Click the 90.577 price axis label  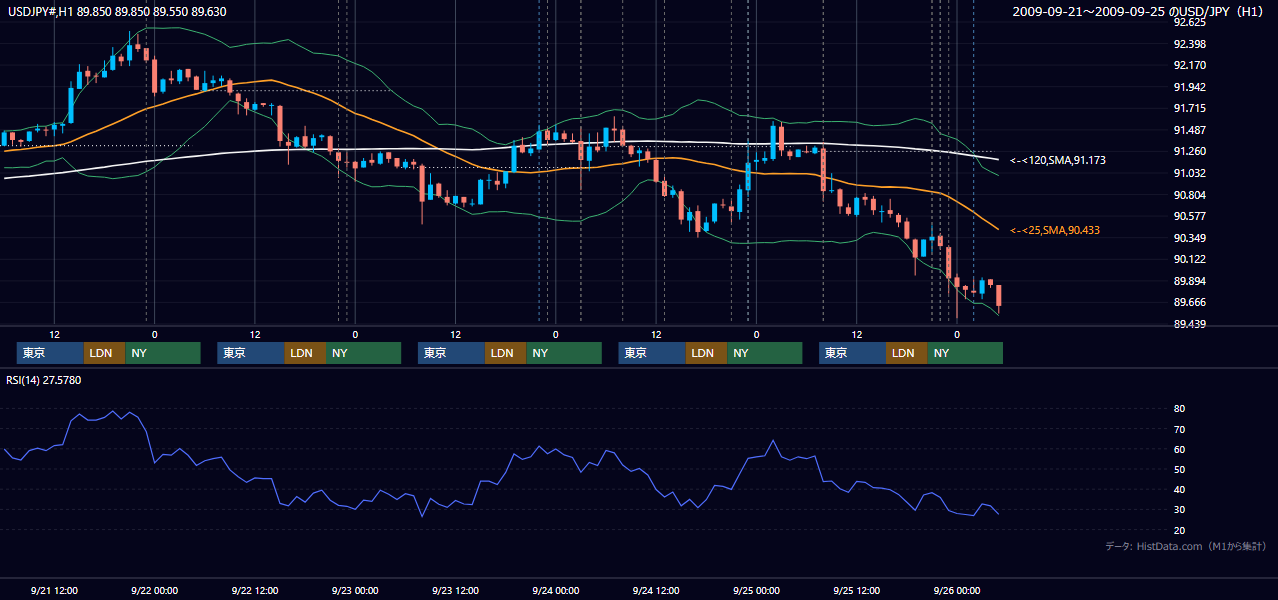click(1188, 216)
